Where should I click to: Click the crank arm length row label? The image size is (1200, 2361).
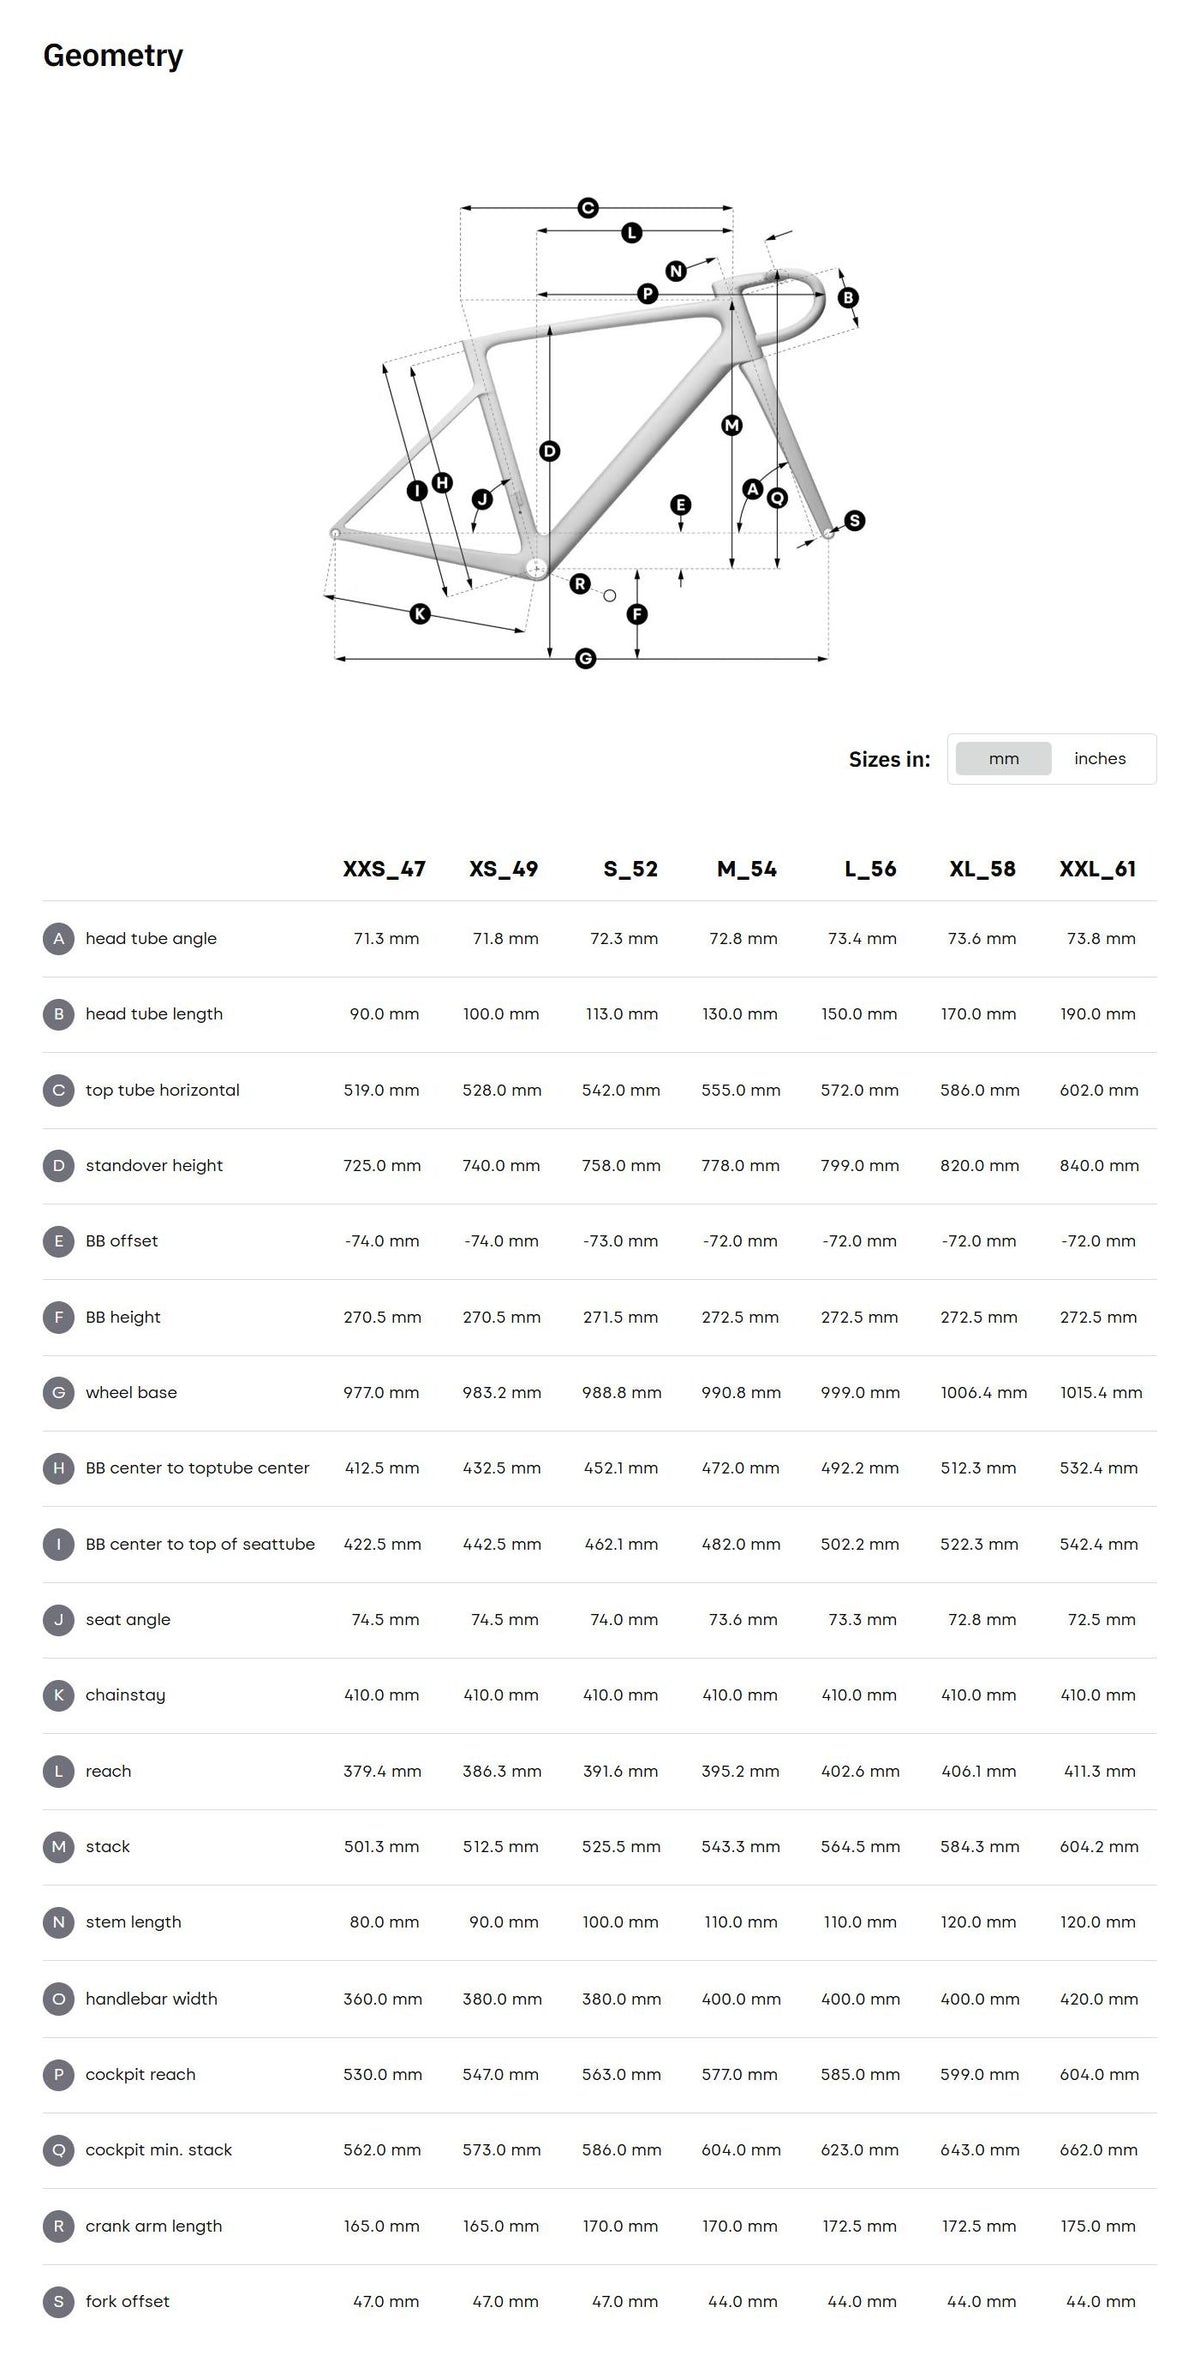[x=154, y=2226]
